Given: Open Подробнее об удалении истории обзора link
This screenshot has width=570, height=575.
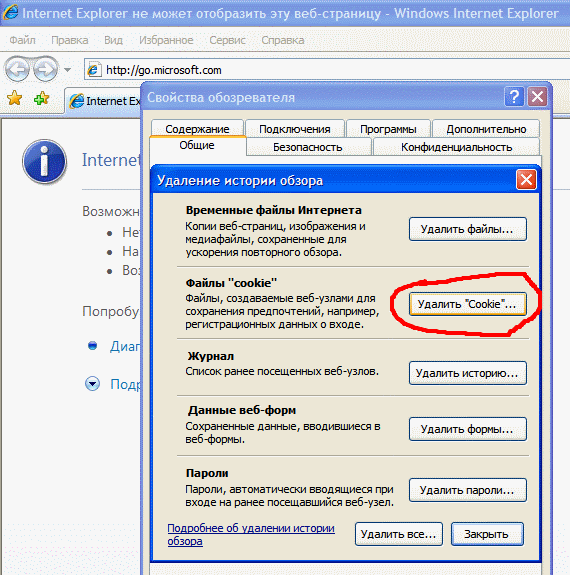Looking at the screenshot, I should pyautogui.click(x=251, y=534).
